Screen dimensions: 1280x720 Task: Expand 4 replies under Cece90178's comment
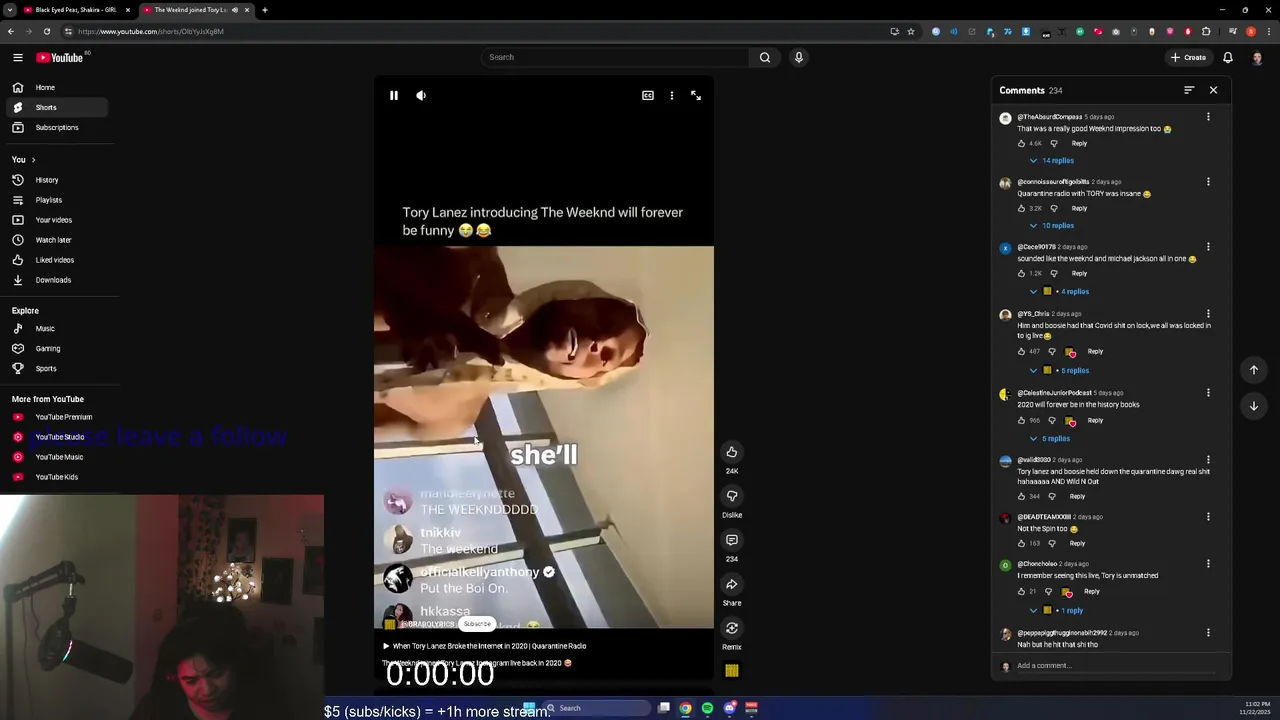[1060, 291]
